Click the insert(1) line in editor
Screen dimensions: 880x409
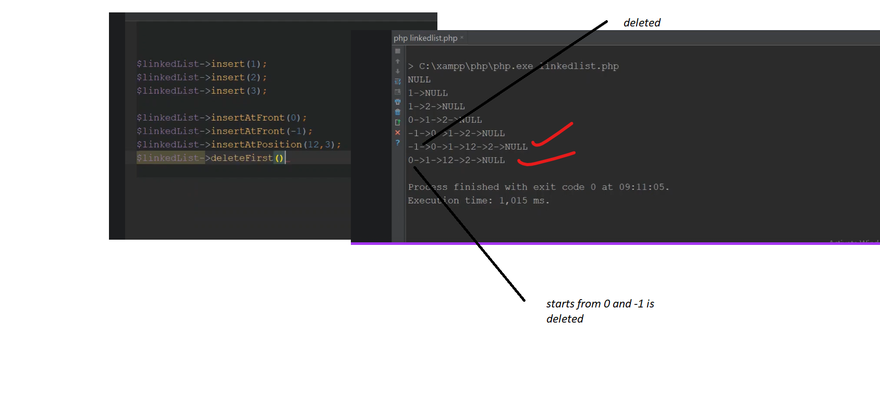(202, 64)
